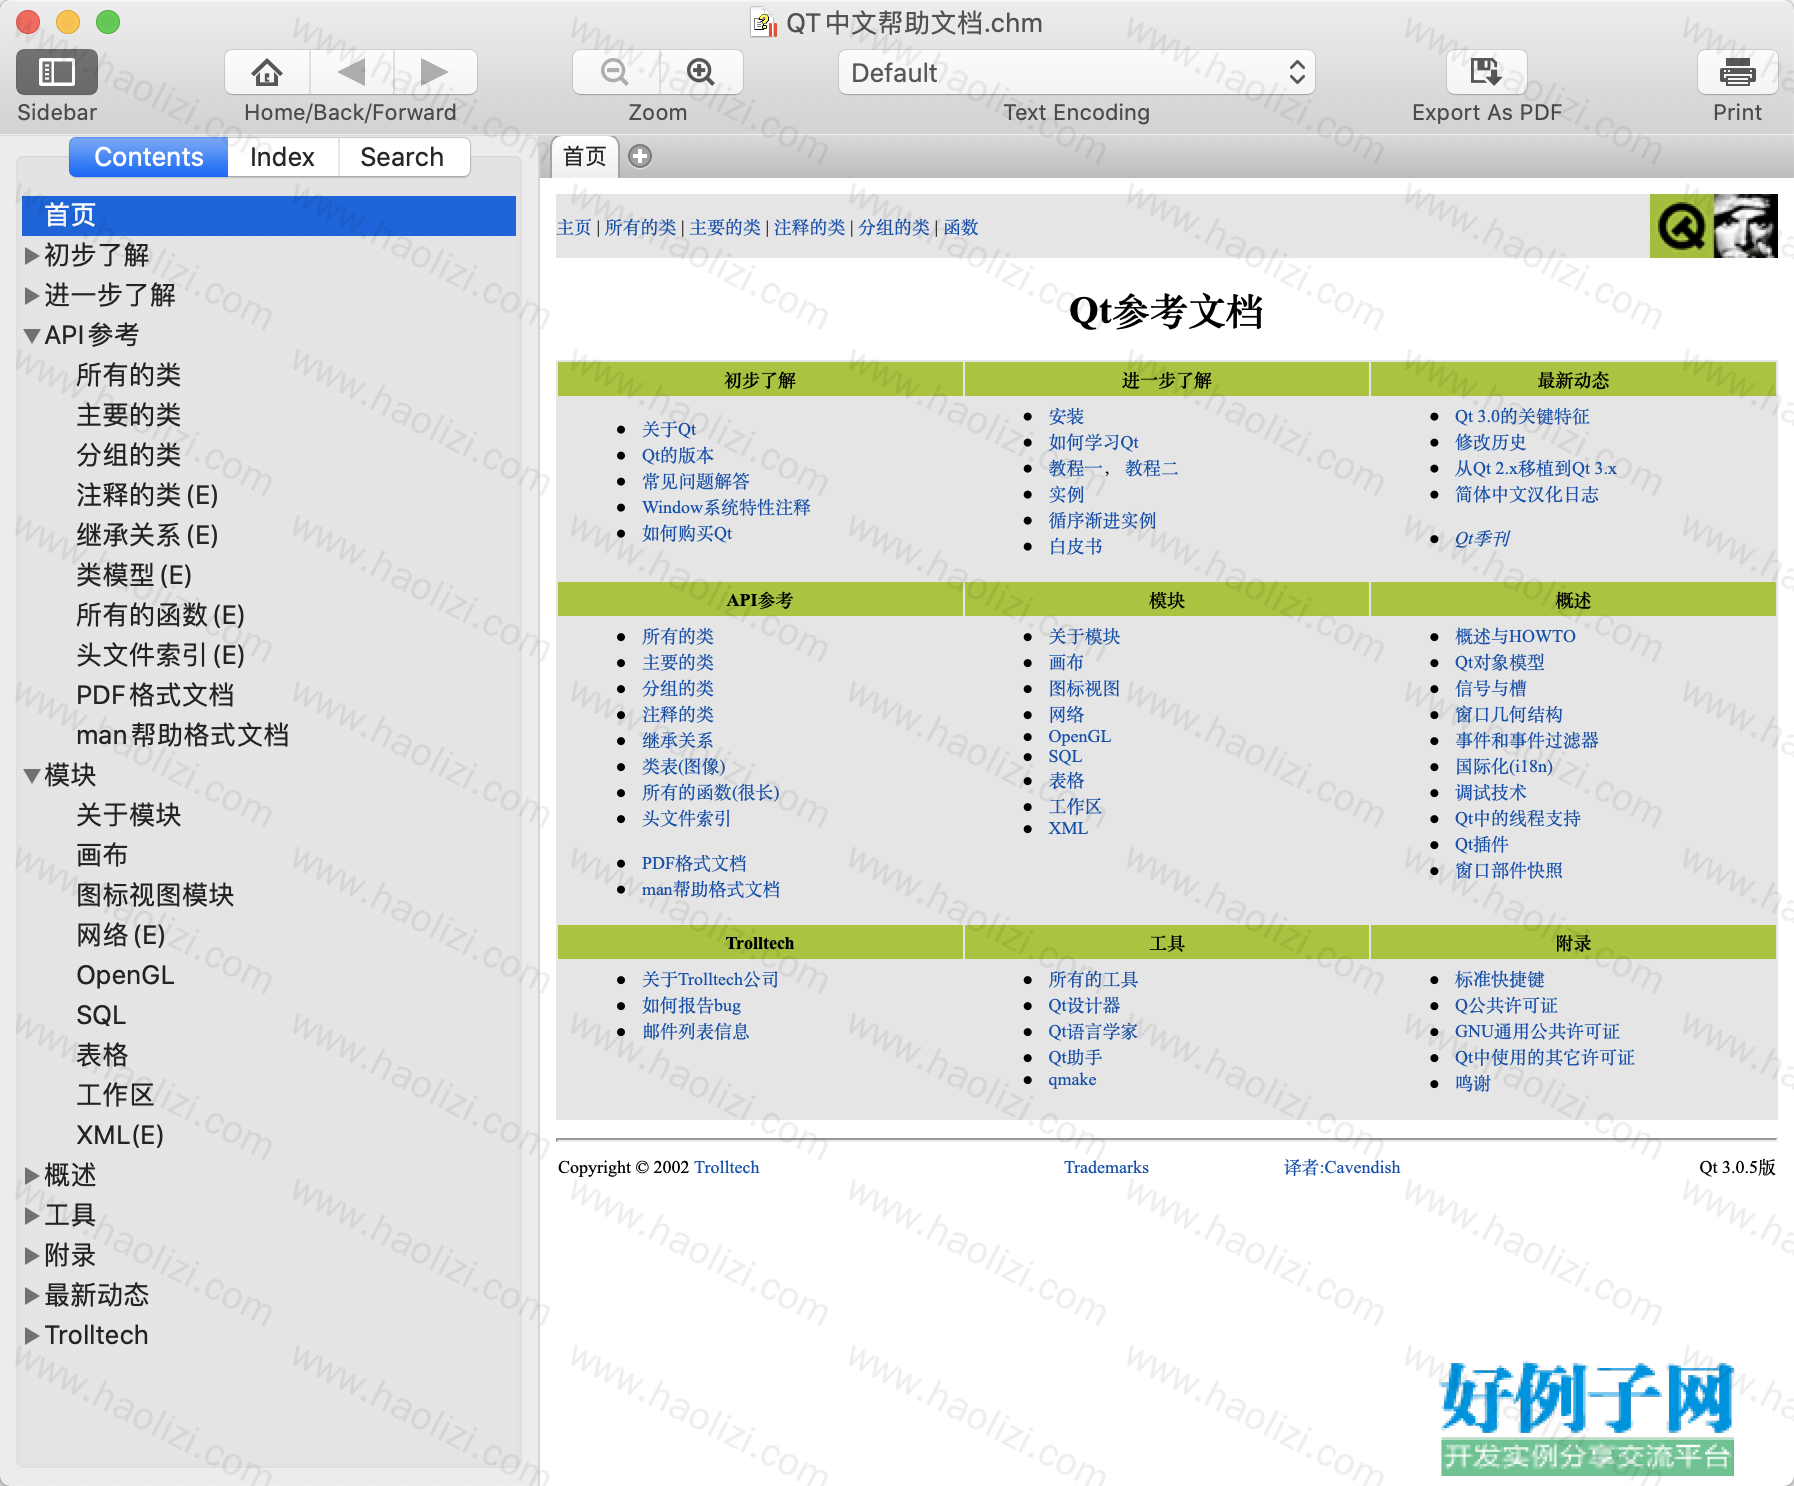The width and height of the screenshot is (1794, 1486).
Task: Click the Print icon
Action: (x=1737, y=72)
